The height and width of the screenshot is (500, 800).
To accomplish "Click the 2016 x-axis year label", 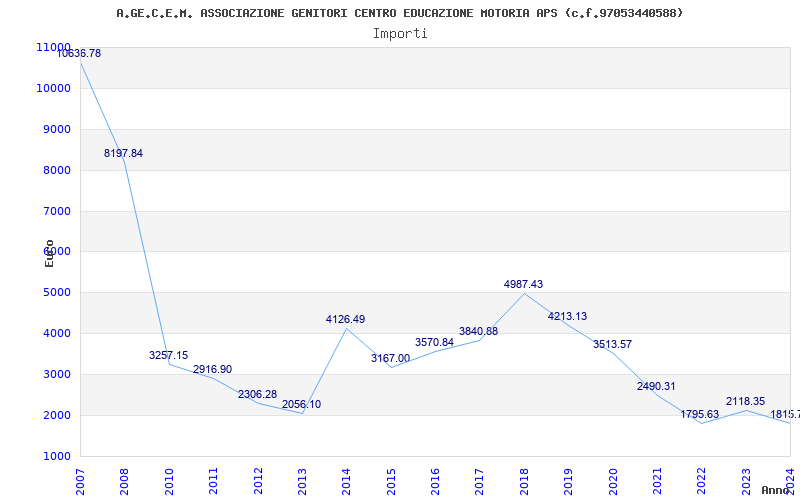I will (435, 481).
